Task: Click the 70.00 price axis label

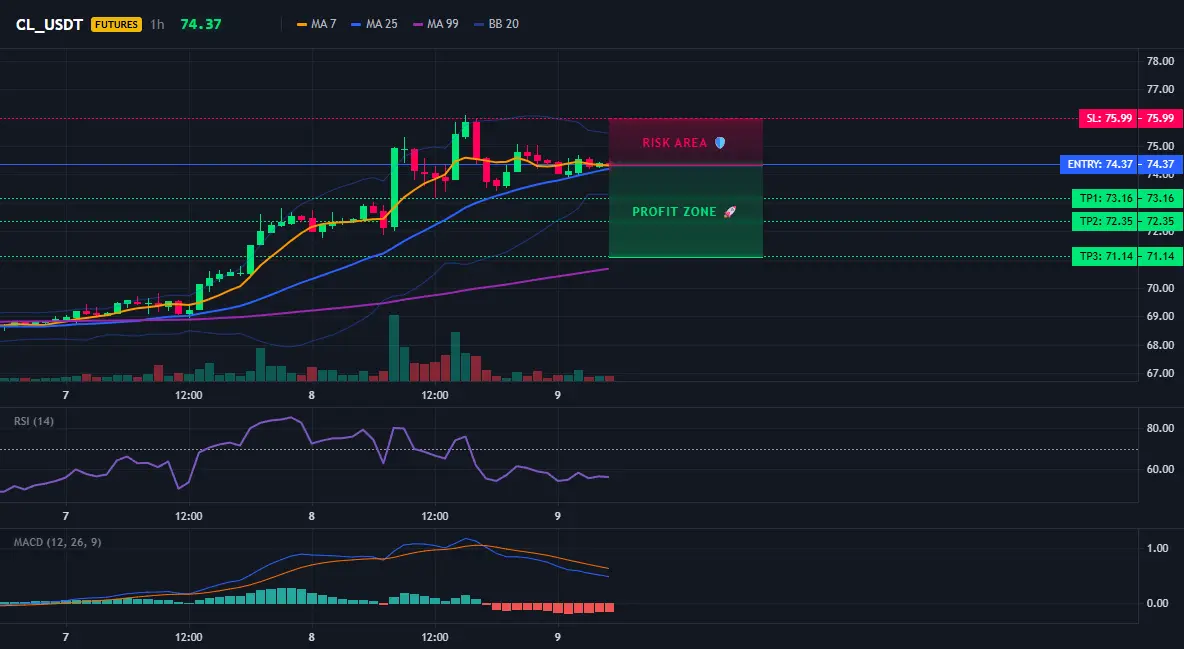Action: coord(1160,288)
